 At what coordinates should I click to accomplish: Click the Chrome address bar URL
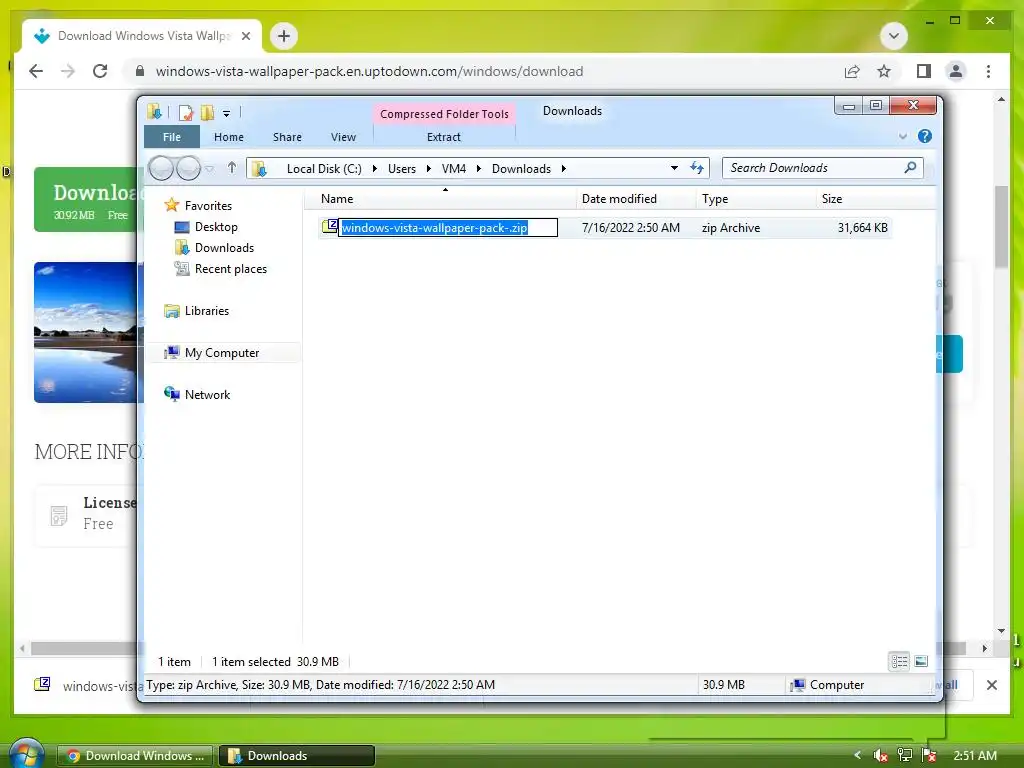click(369, 72)
